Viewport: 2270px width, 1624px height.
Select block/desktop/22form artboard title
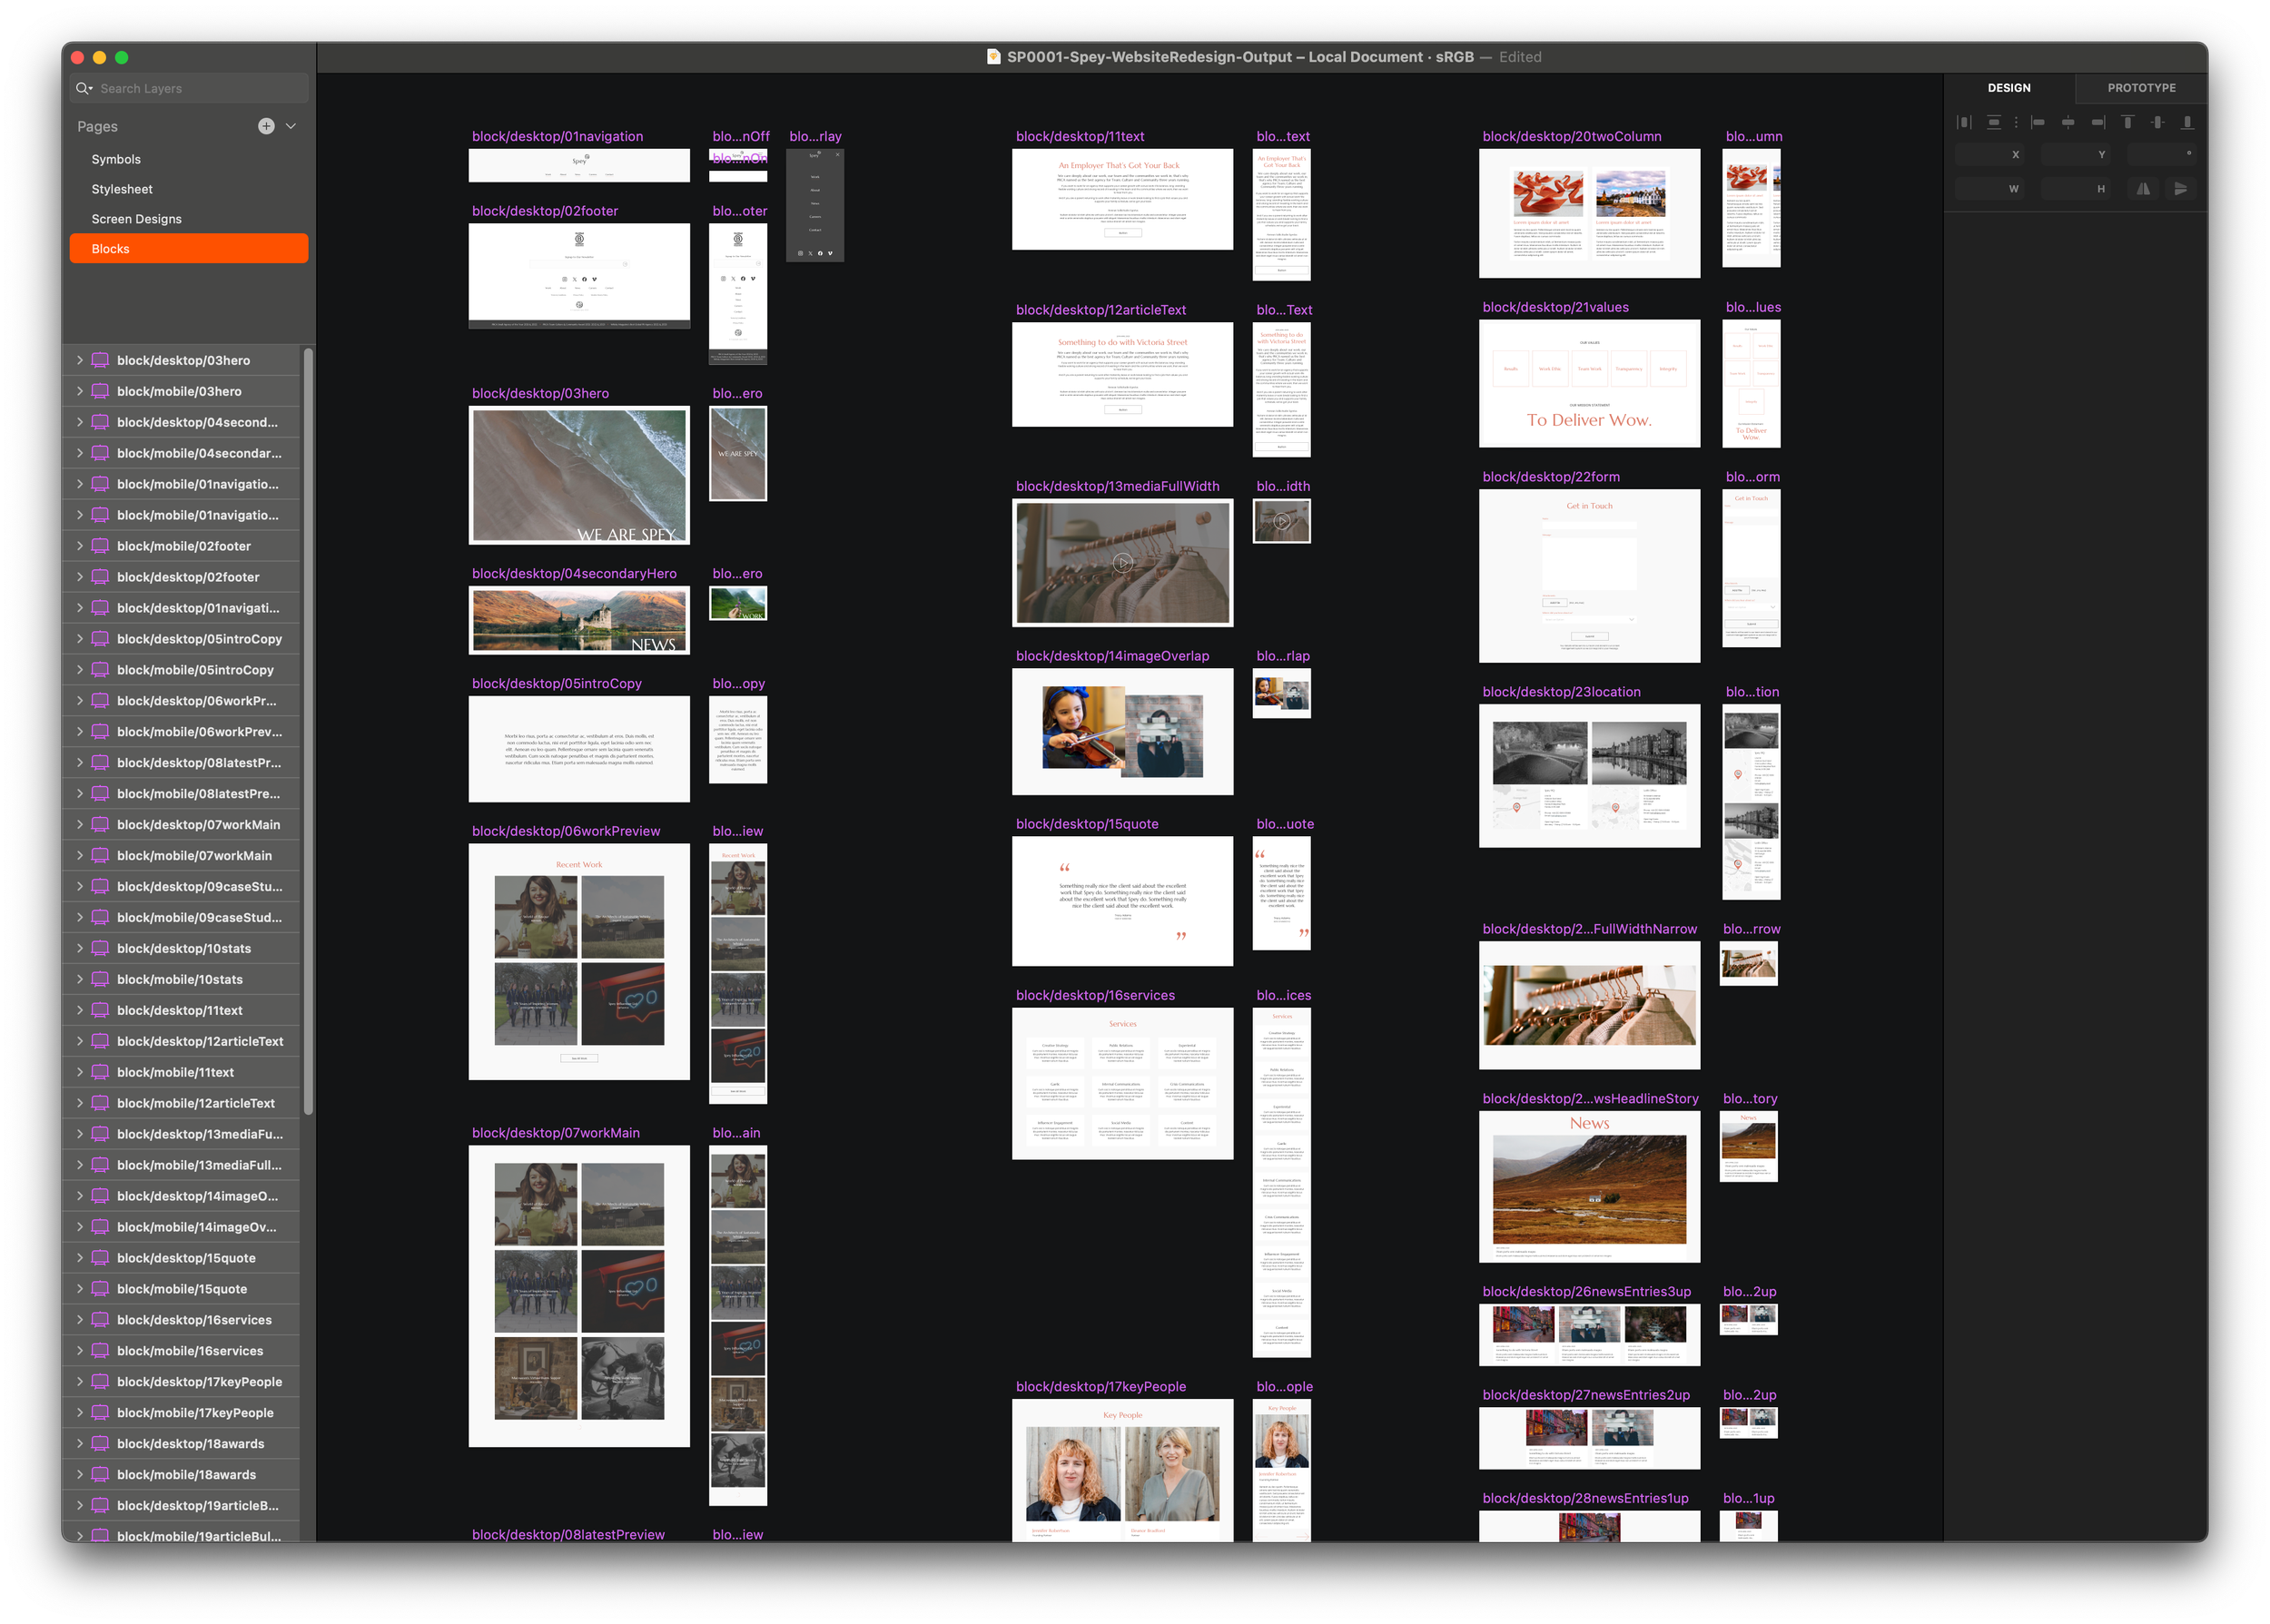(1550, 477)
